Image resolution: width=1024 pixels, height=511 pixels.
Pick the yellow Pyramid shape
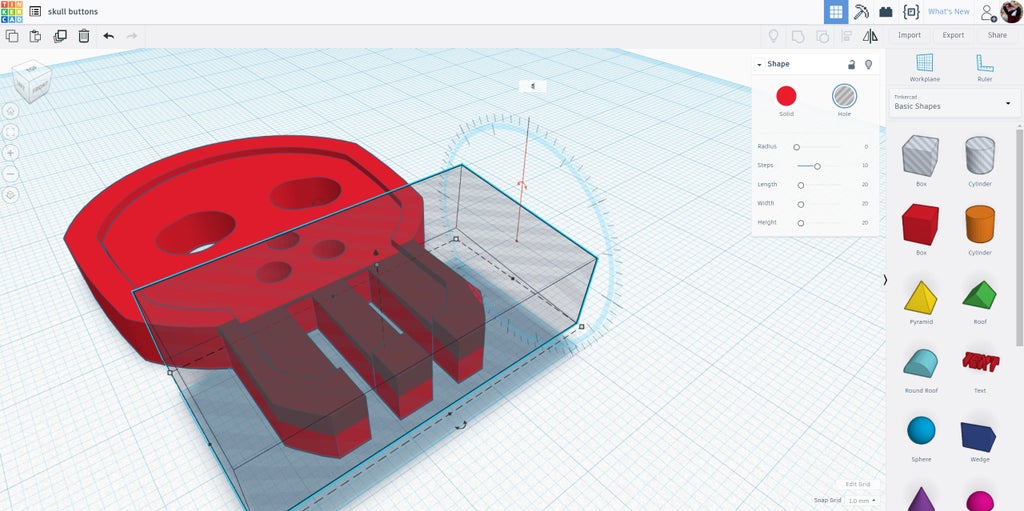pos(920,298)
